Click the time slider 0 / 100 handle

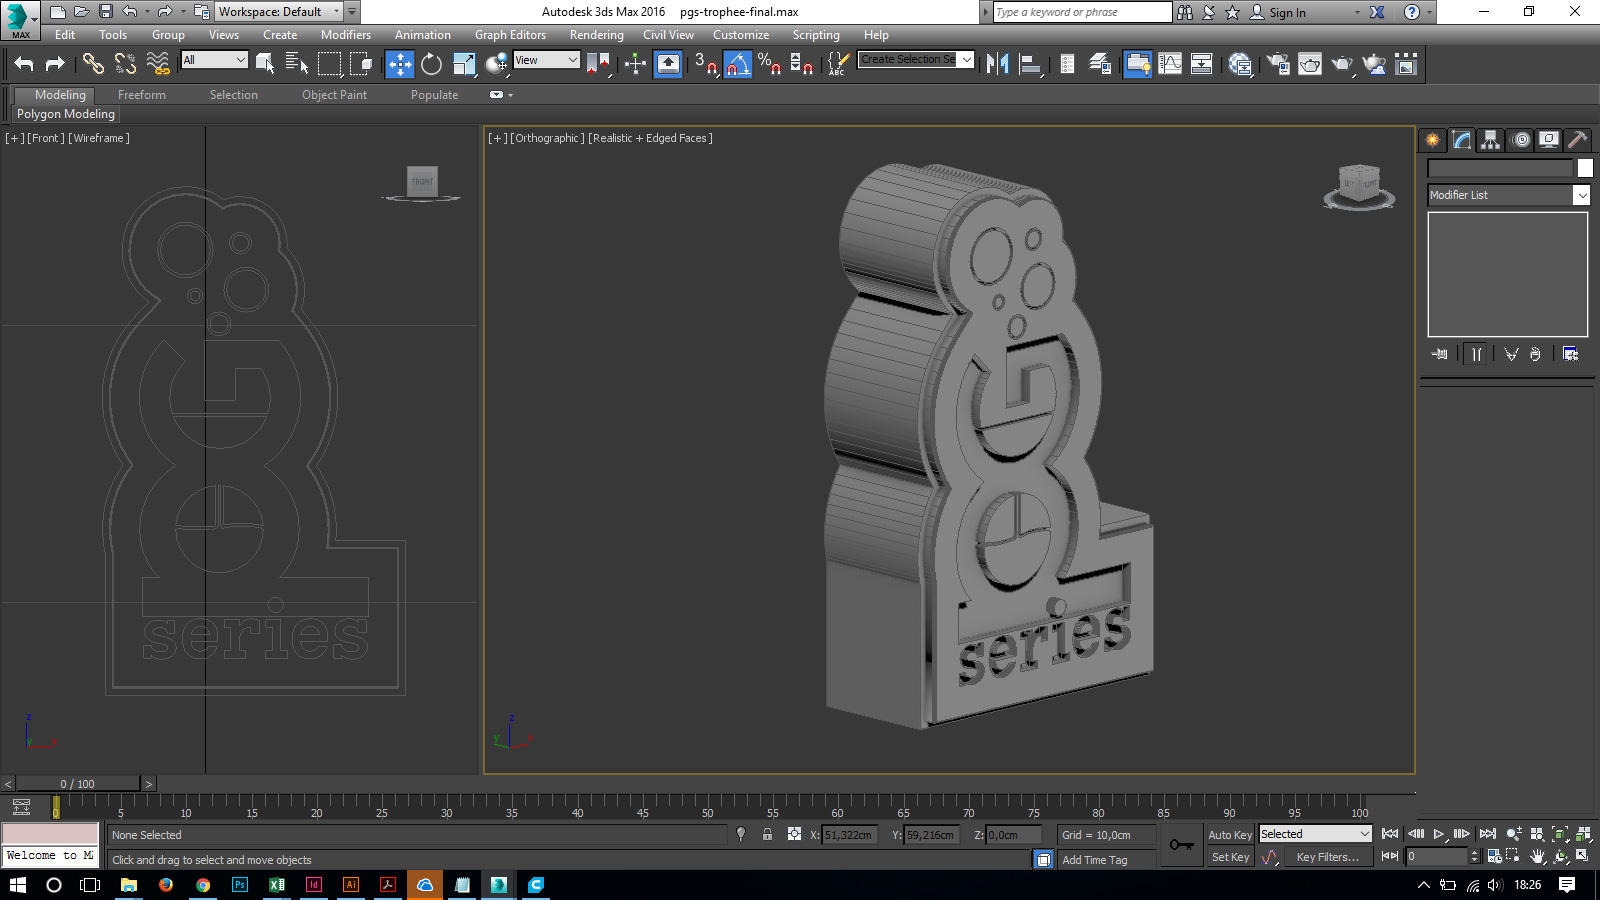pos(77,784)
